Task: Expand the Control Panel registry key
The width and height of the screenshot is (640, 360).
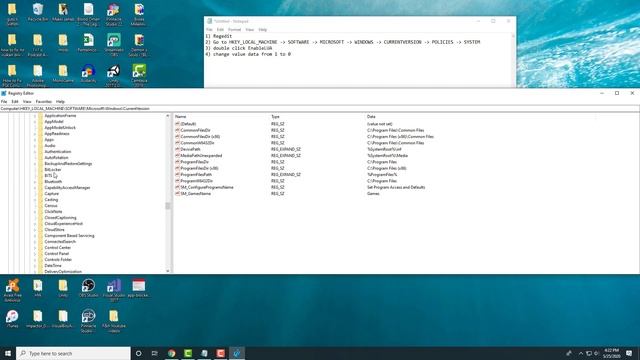Action: (35, 253)
